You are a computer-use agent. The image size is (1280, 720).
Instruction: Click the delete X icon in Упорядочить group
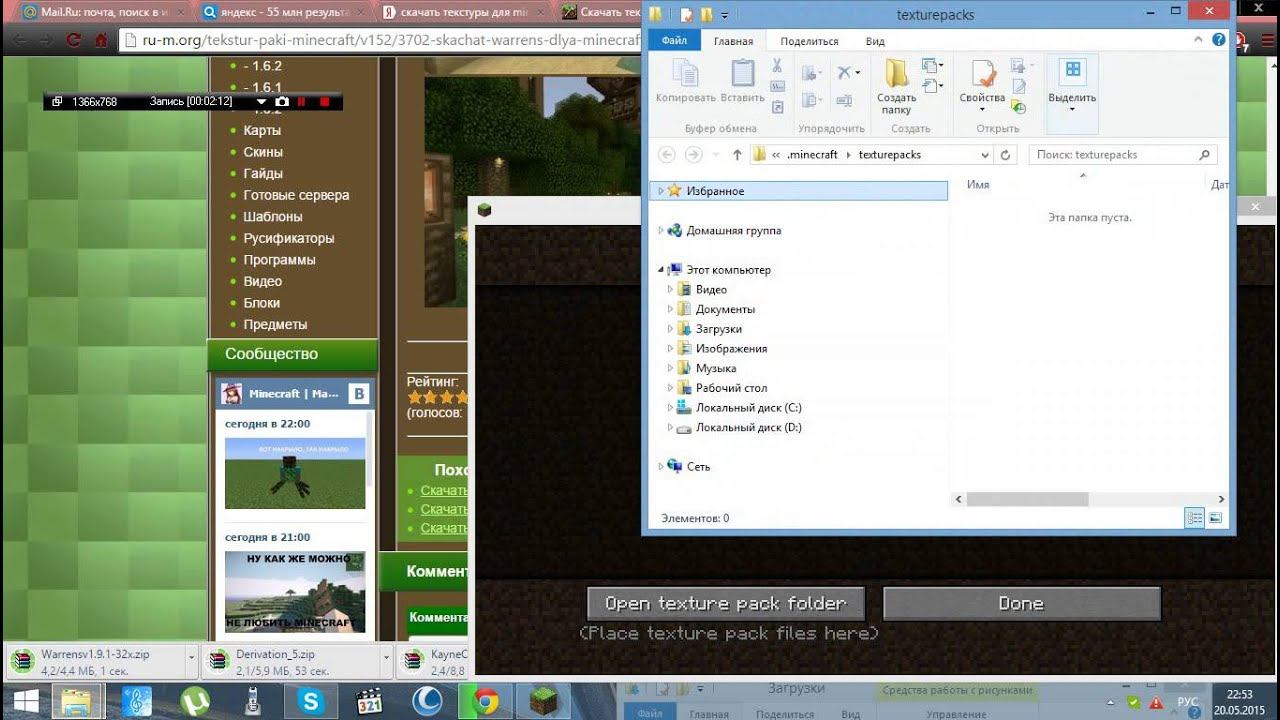pos(844,73)
